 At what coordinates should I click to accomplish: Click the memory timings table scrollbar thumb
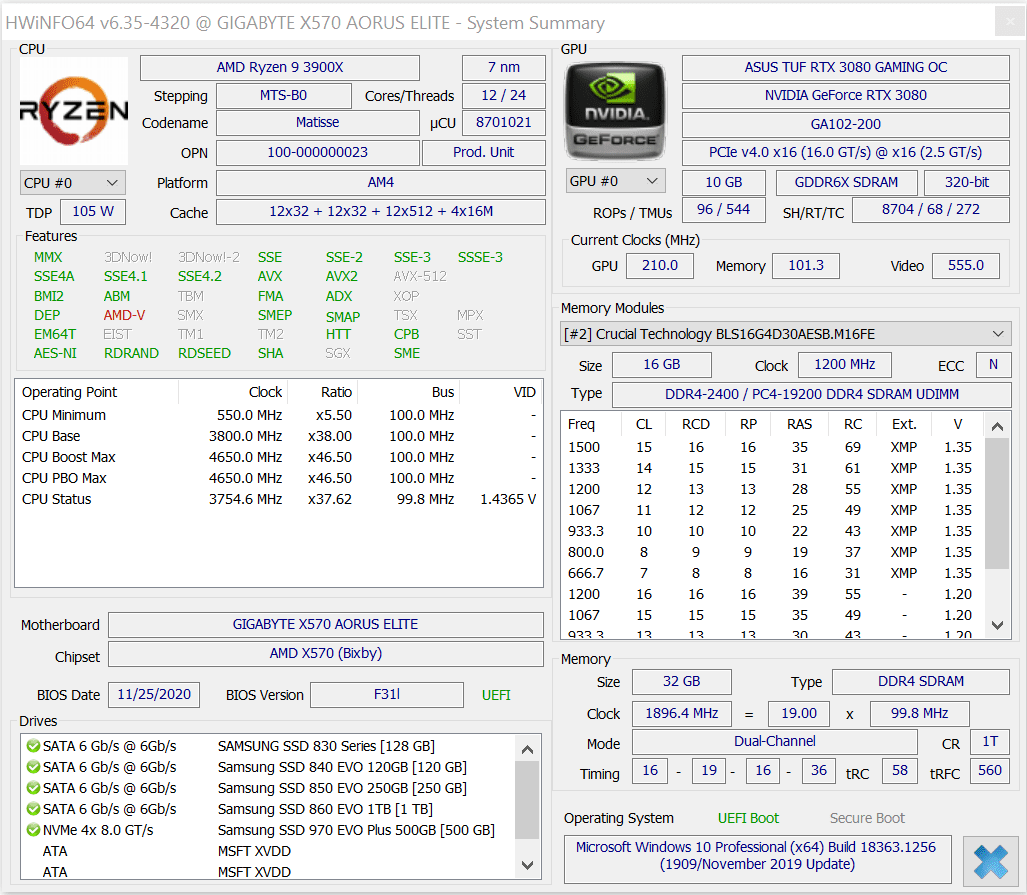[x=997, y=504]
